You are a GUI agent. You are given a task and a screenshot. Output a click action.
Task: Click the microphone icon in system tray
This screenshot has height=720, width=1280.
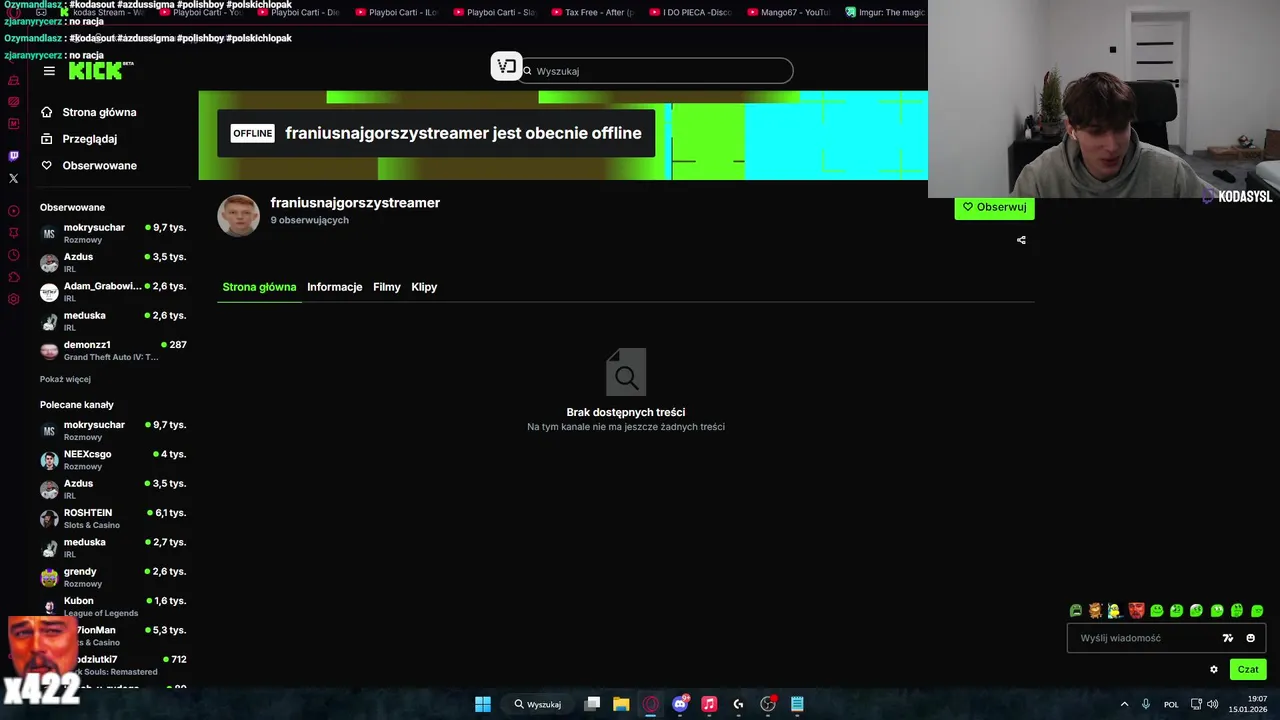[x=1146, y=704]
